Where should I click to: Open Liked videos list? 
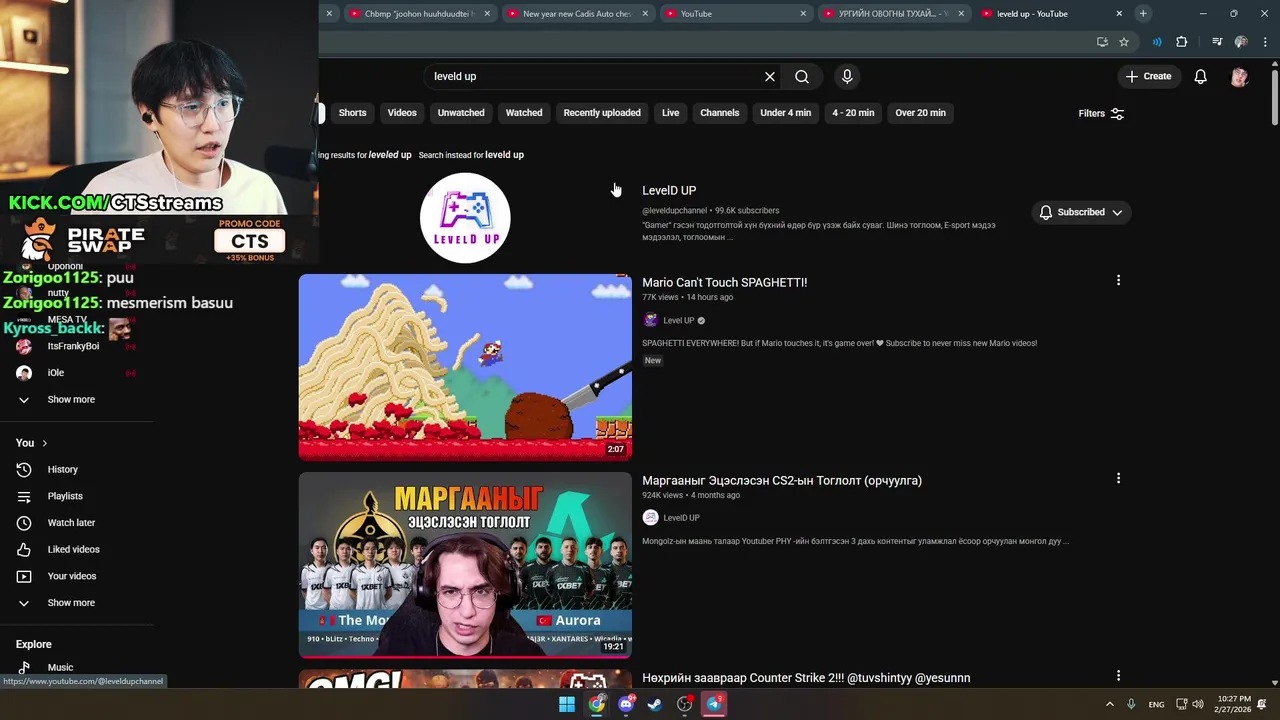click(73, 549)
